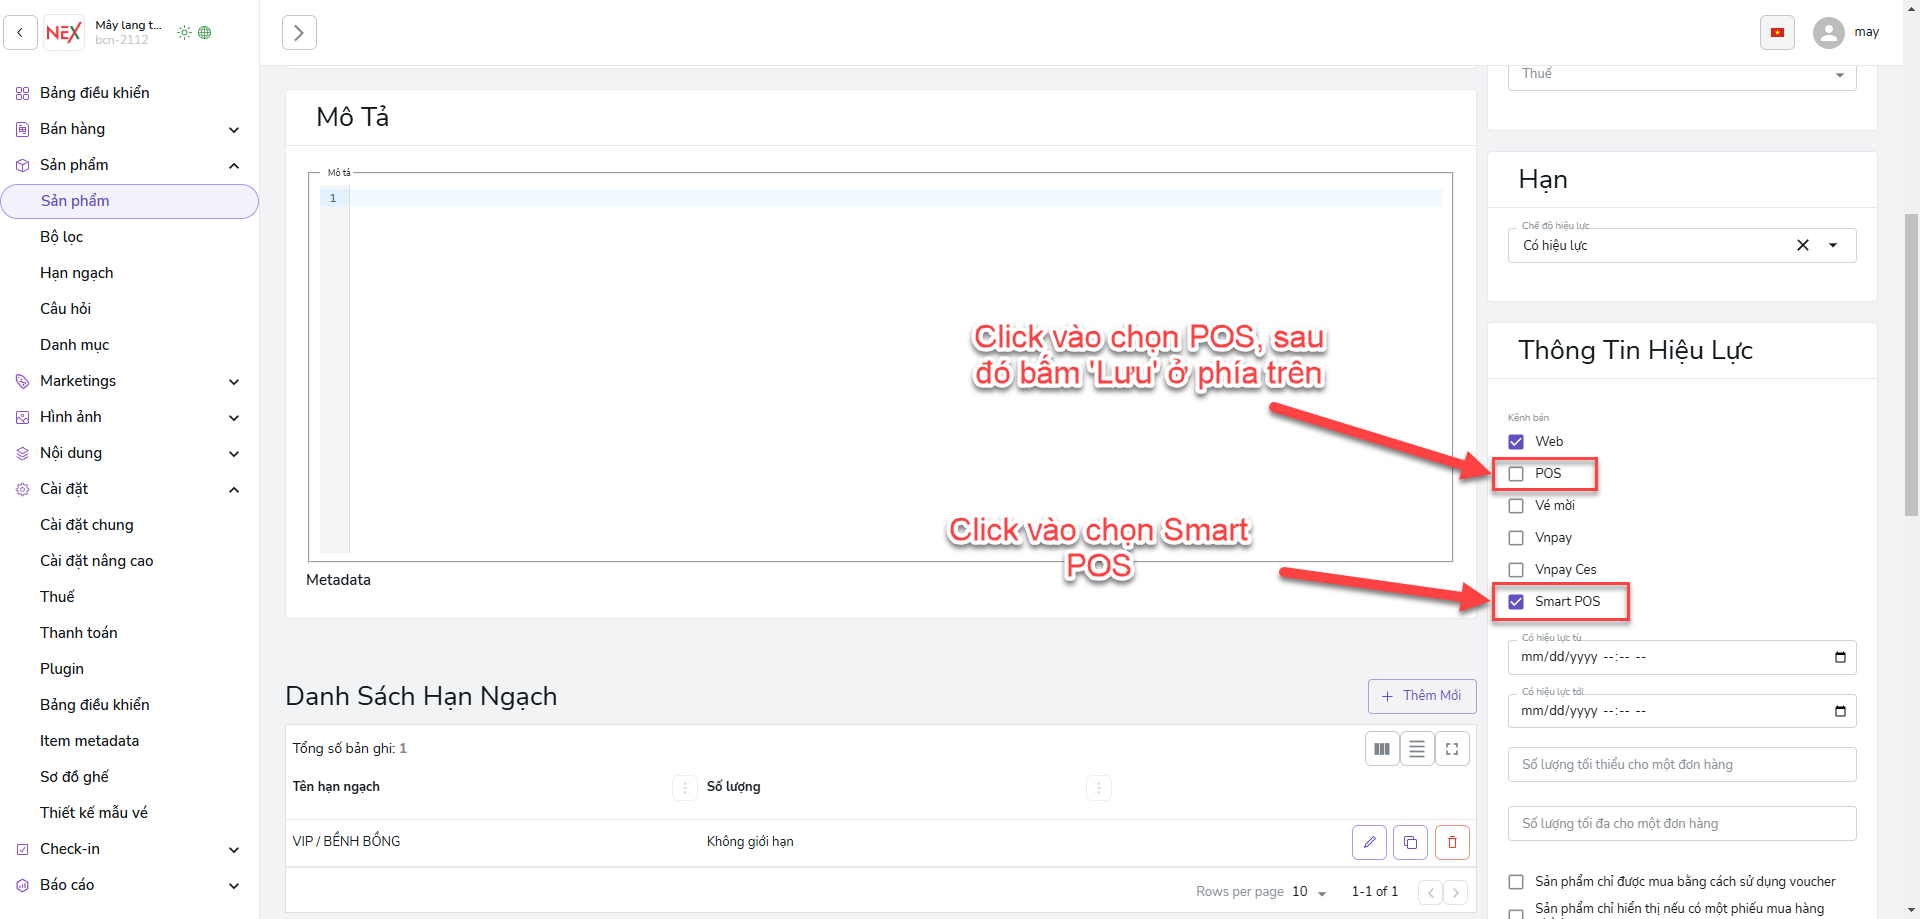
Task: Enable the Vnpay channel checkbox
Action: (1516, 538)
